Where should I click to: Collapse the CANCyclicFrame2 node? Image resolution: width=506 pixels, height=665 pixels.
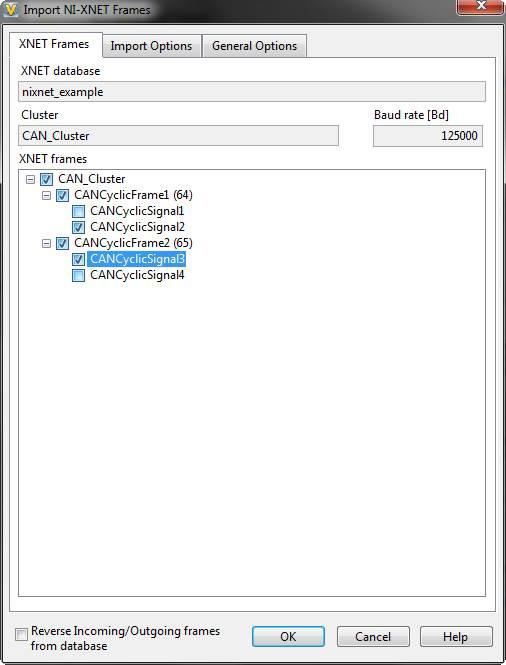pos(46,243)
